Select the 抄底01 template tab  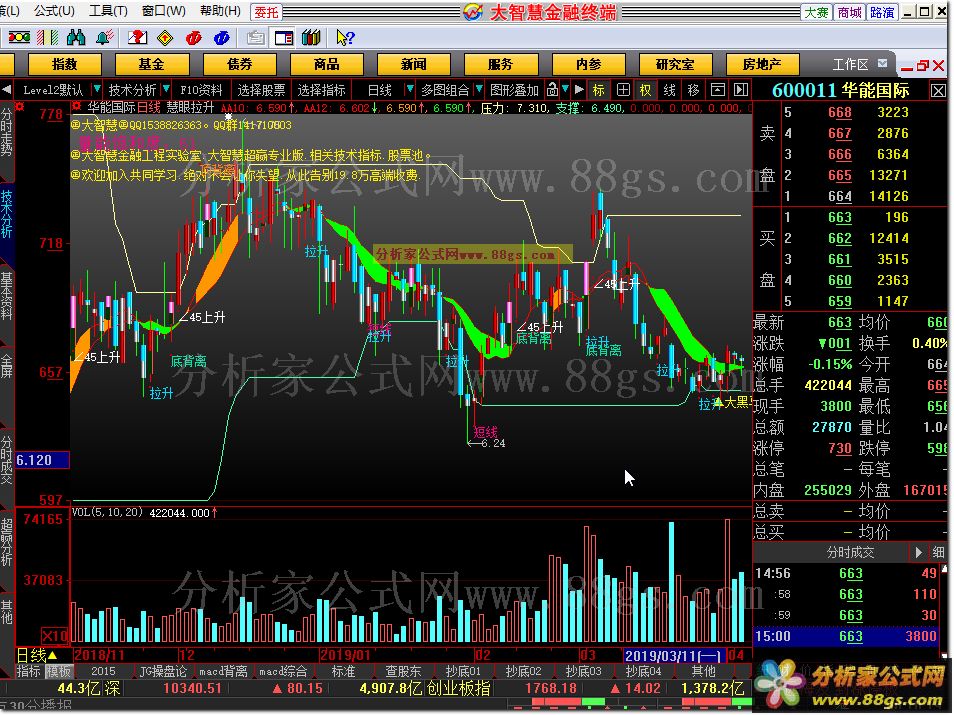point(463,671)
